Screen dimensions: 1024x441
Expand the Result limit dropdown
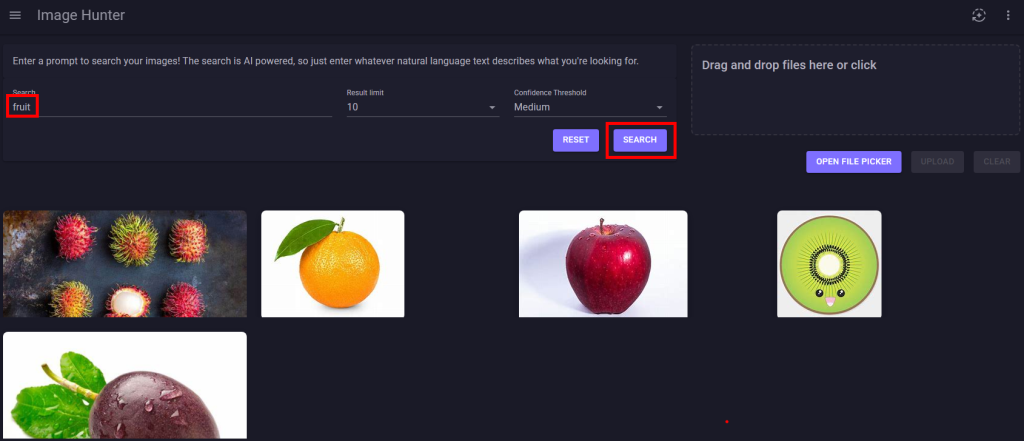pyautogui.click(x=423, y=106)
